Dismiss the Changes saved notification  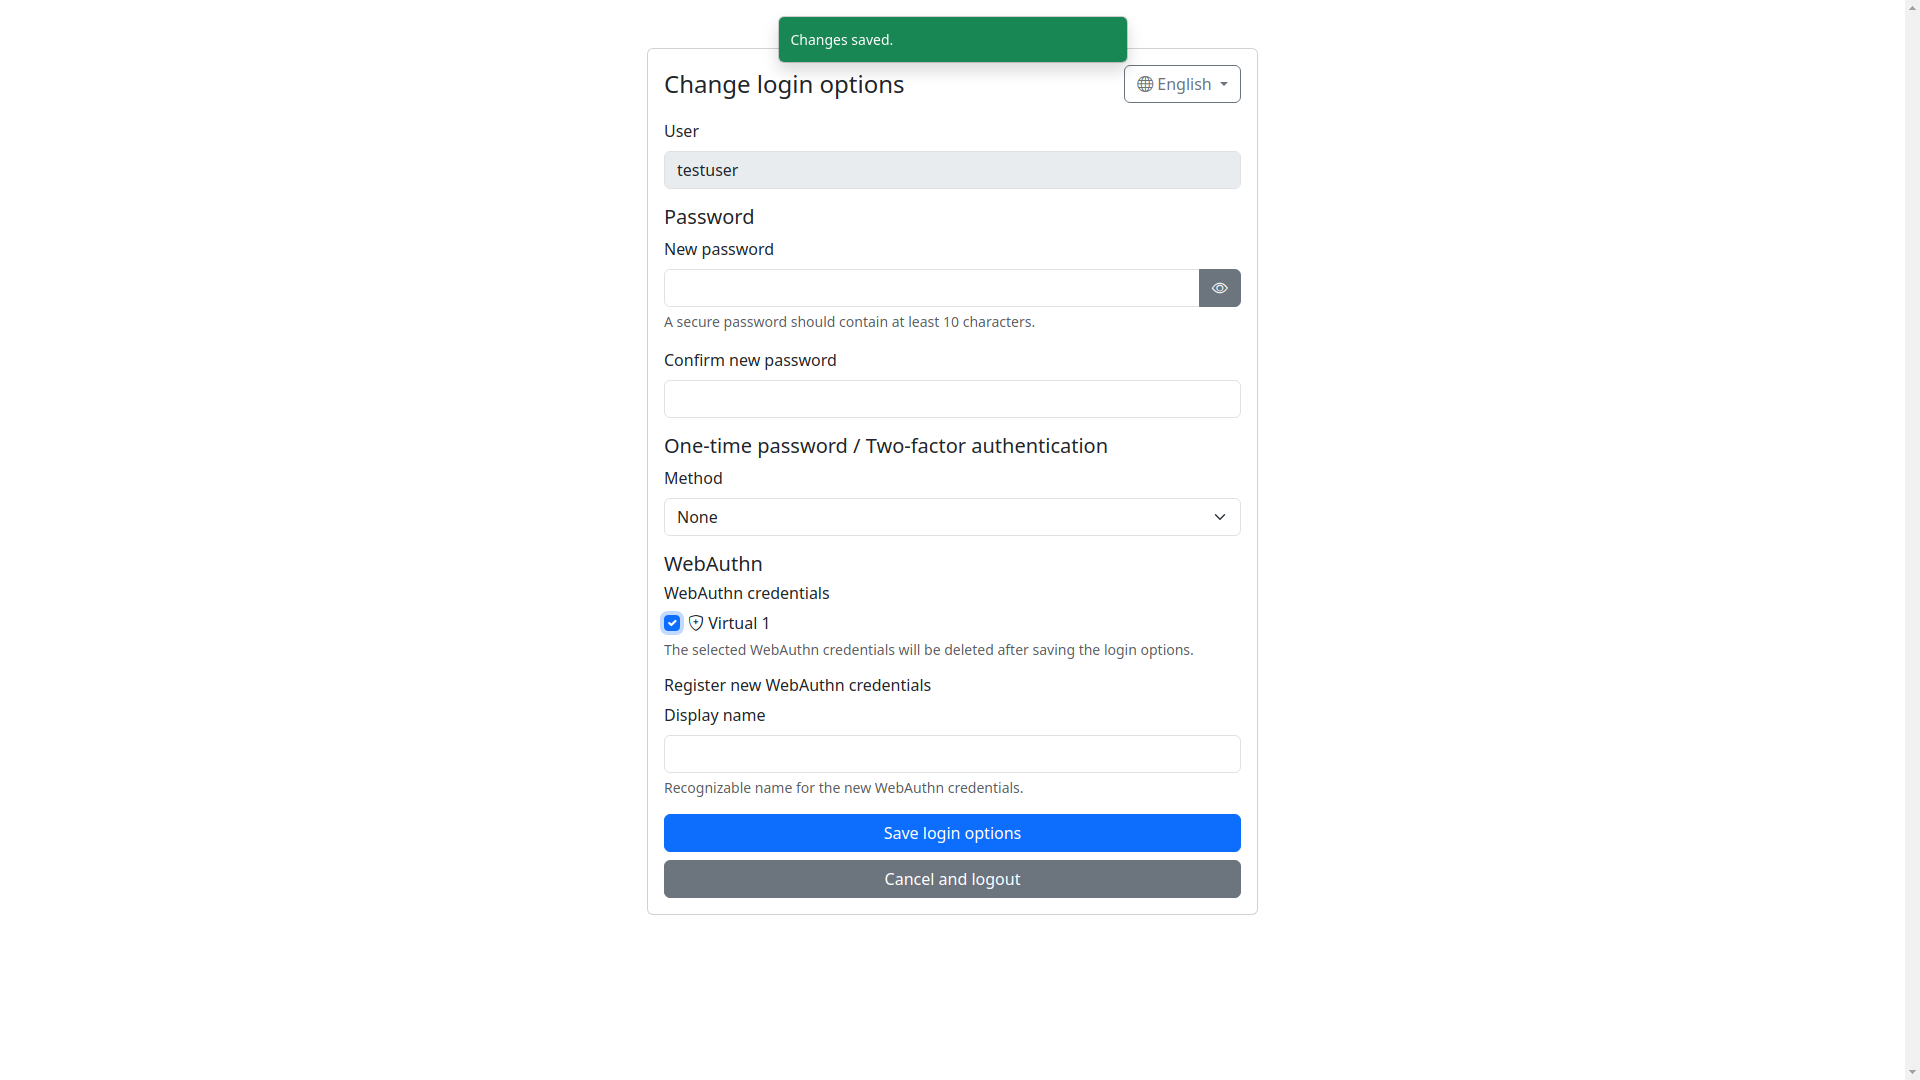tap(952, 39)
